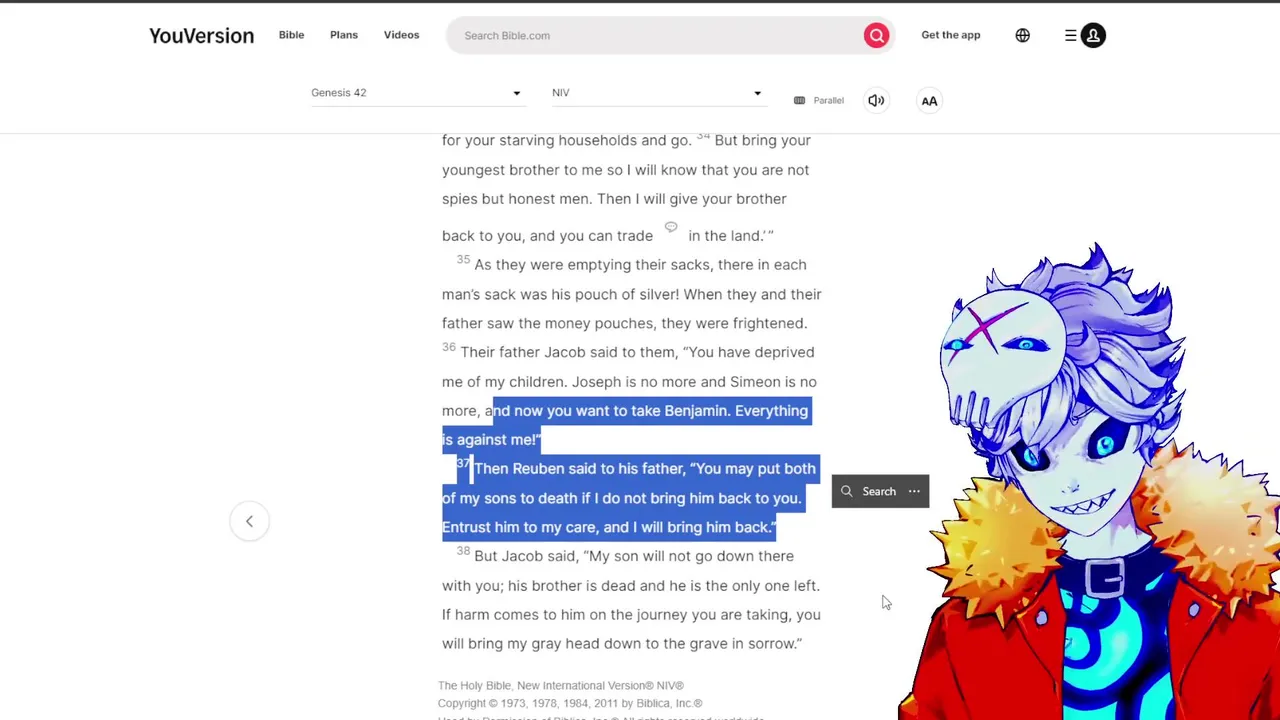Image resolution: width=1280 pixels, height=720 pixels.
Task: Open the Videos menu item
Action: (401, 35)
